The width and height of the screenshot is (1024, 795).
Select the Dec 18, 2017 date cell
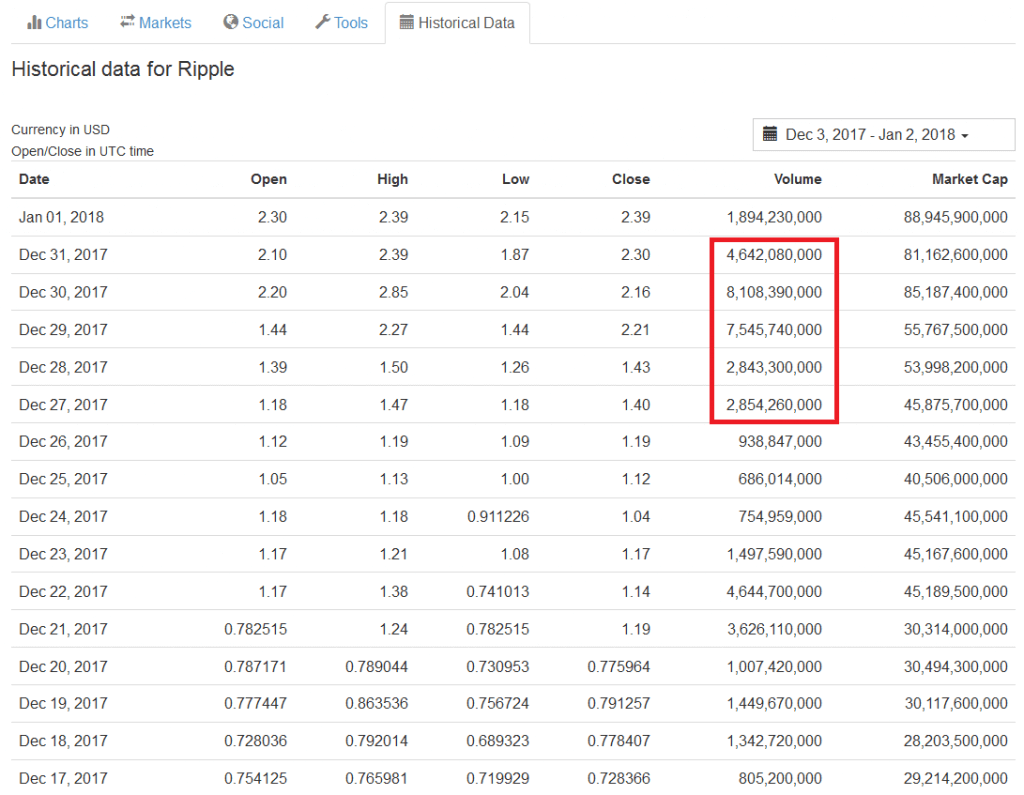click(x=63, y=741)
